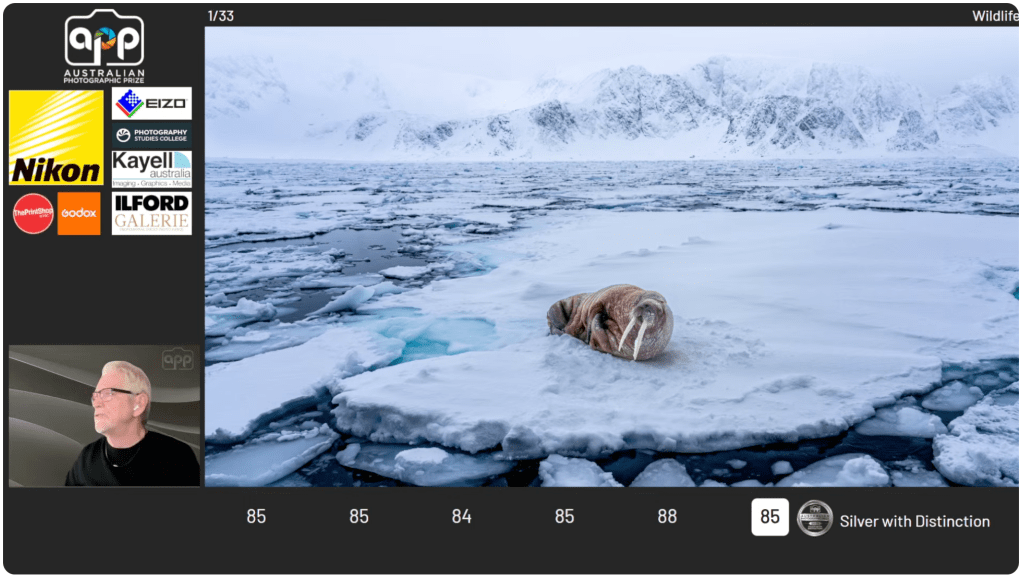
Task: Open the Ilford Galerie sponsor logo
Action: pos(151,213)
